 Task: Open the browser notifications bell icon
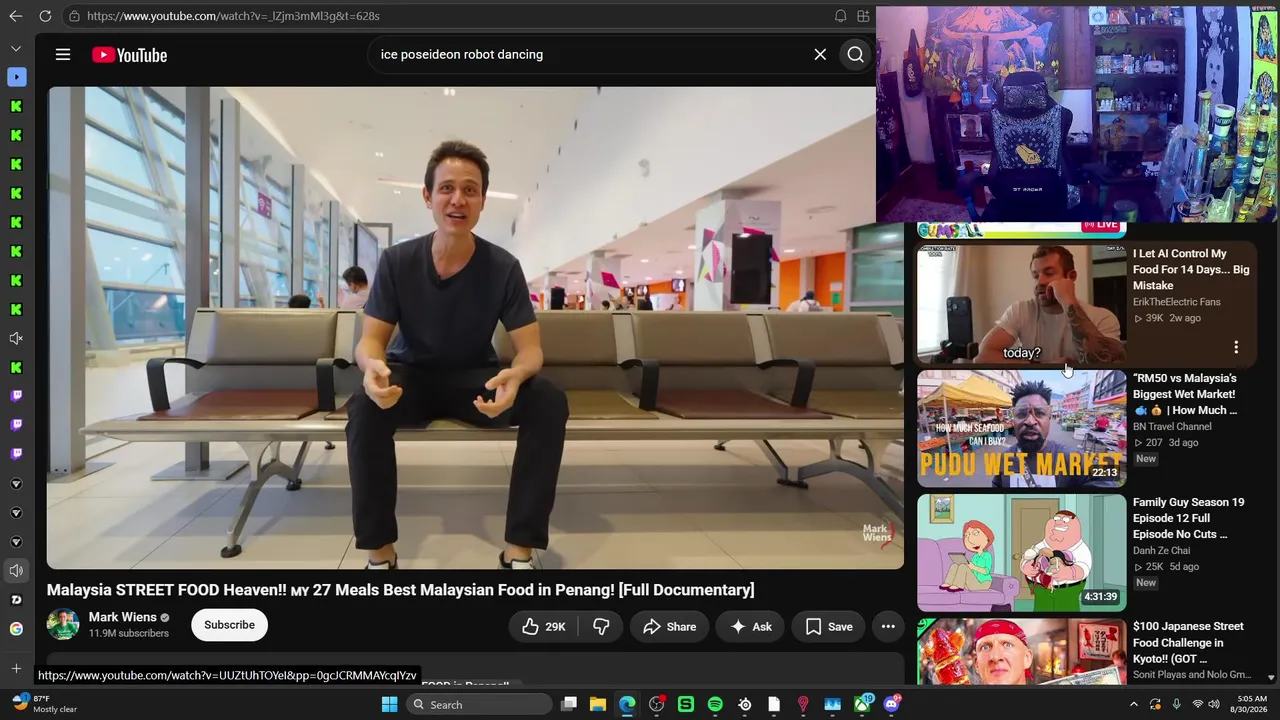tap(841, 16)
